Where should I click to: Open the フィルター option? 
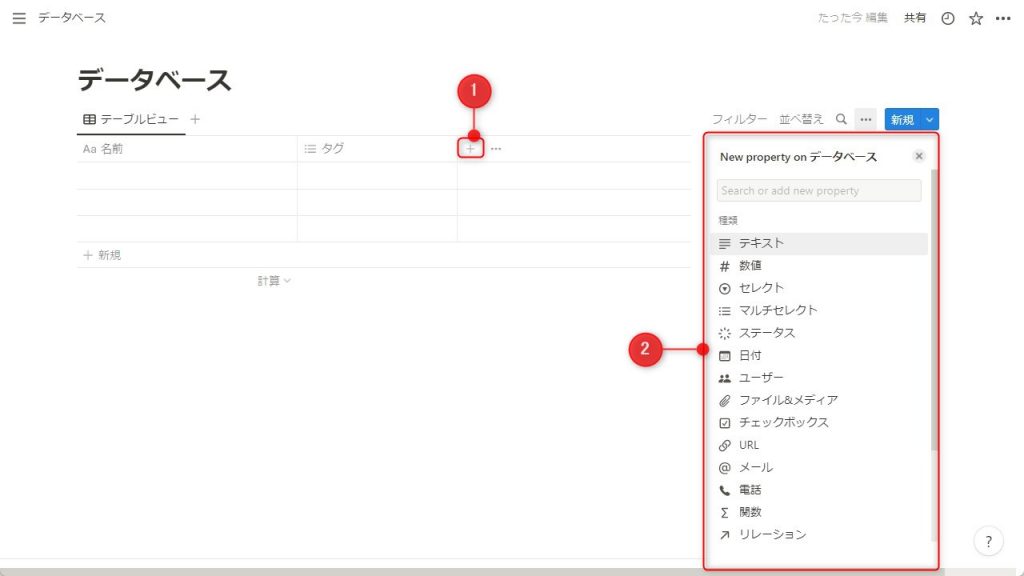[739, 120]
